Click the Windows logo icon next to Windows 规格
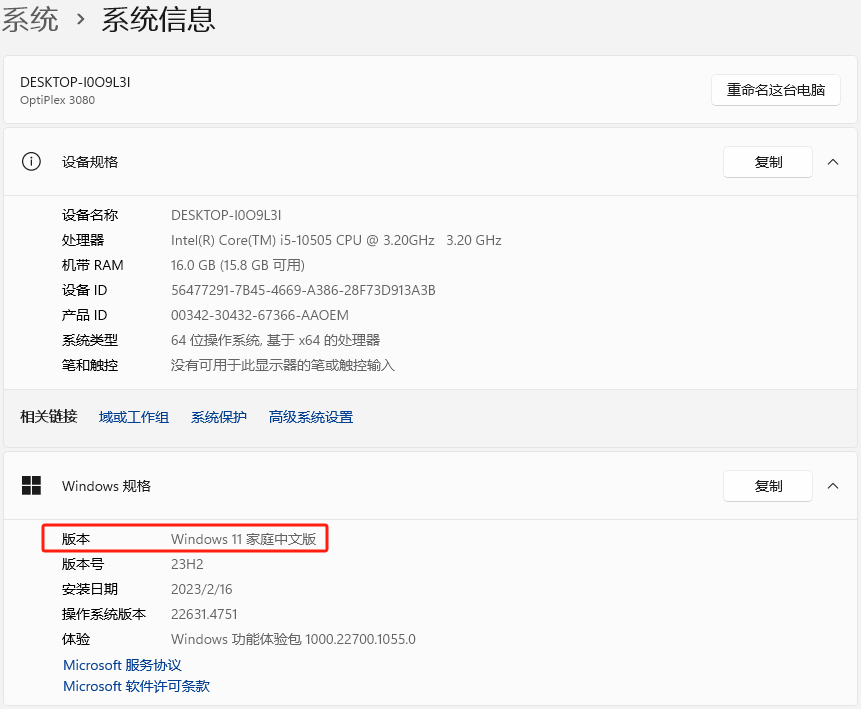The image size is (861, 709). [31, 486]
